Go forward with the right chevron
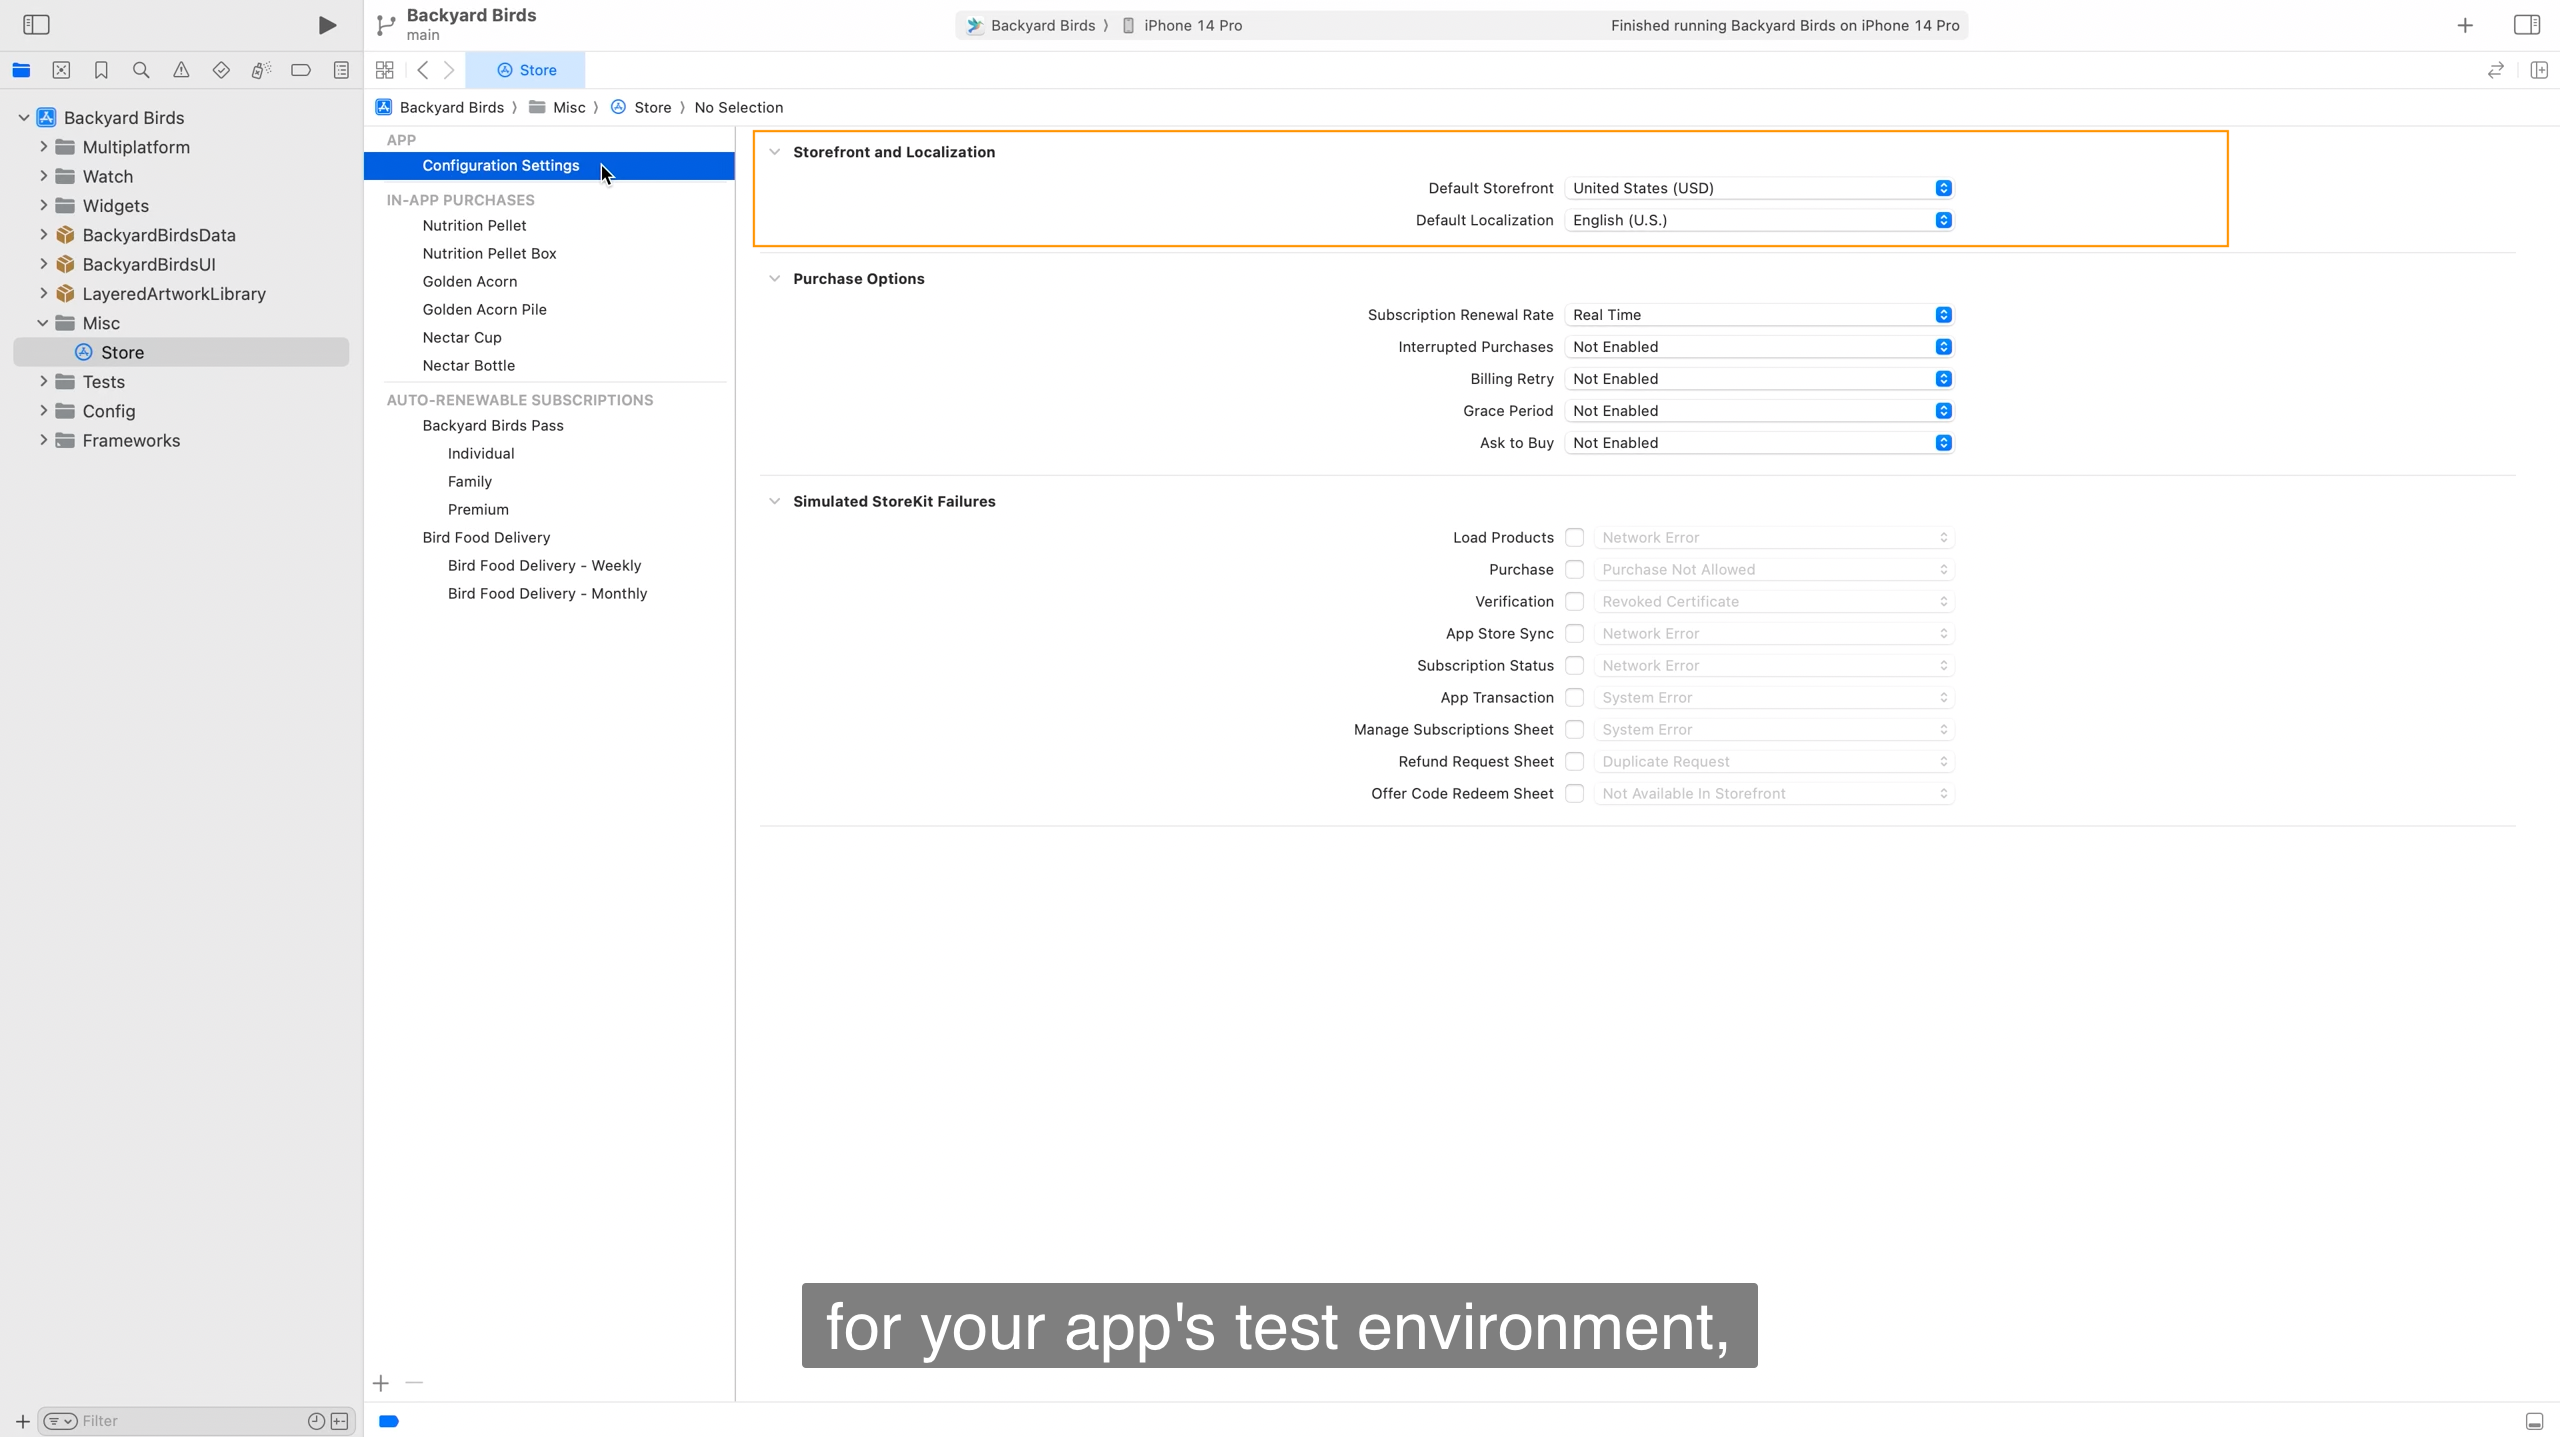 [449, 70]
